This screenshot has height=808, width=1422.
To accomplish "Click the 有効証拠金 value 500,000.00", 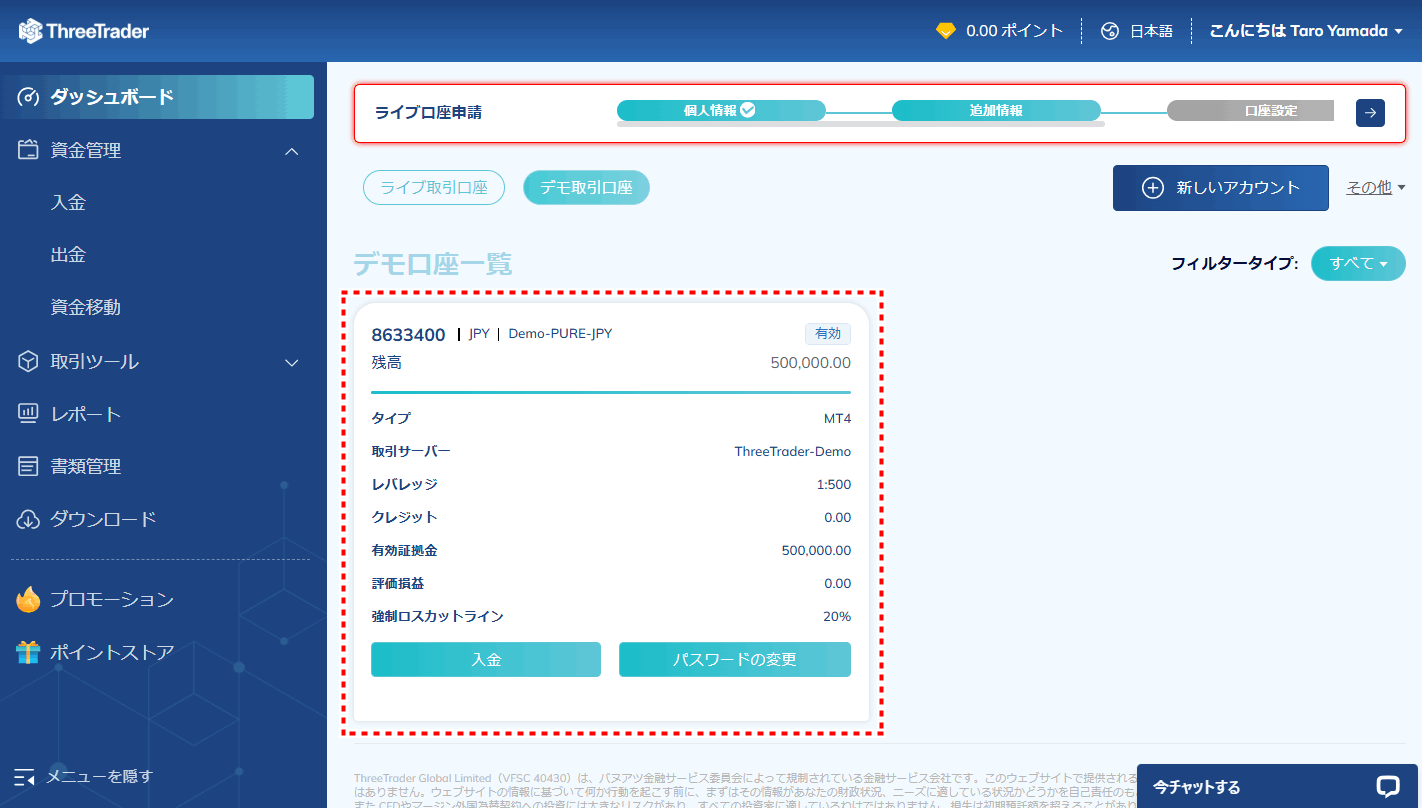I will pos(817,551).
